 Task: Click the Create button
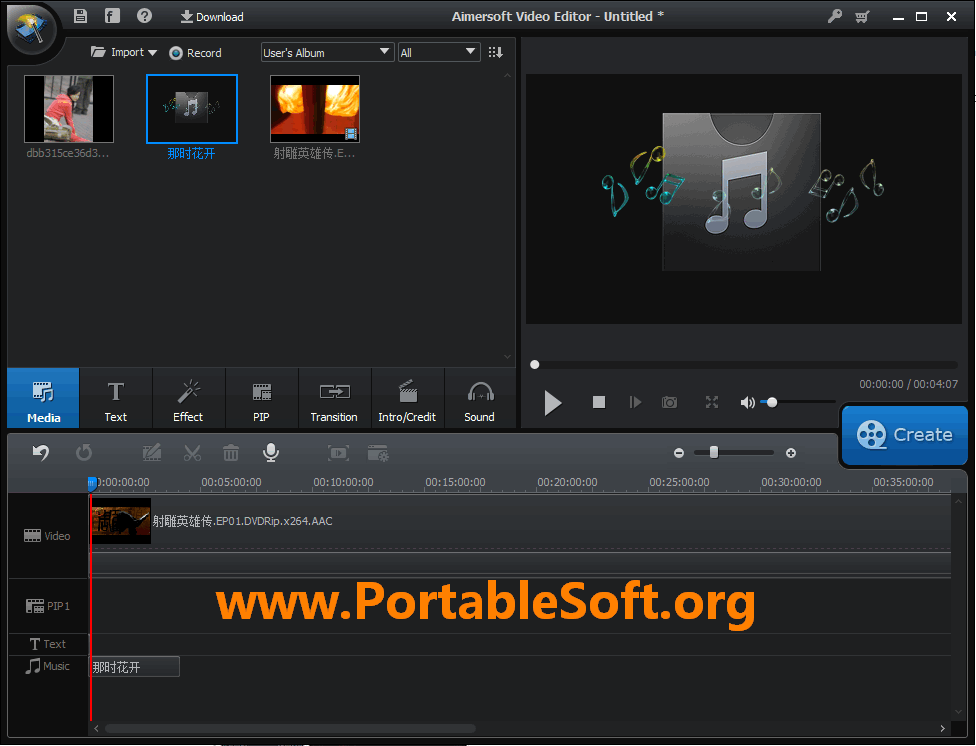click(904, 435)
